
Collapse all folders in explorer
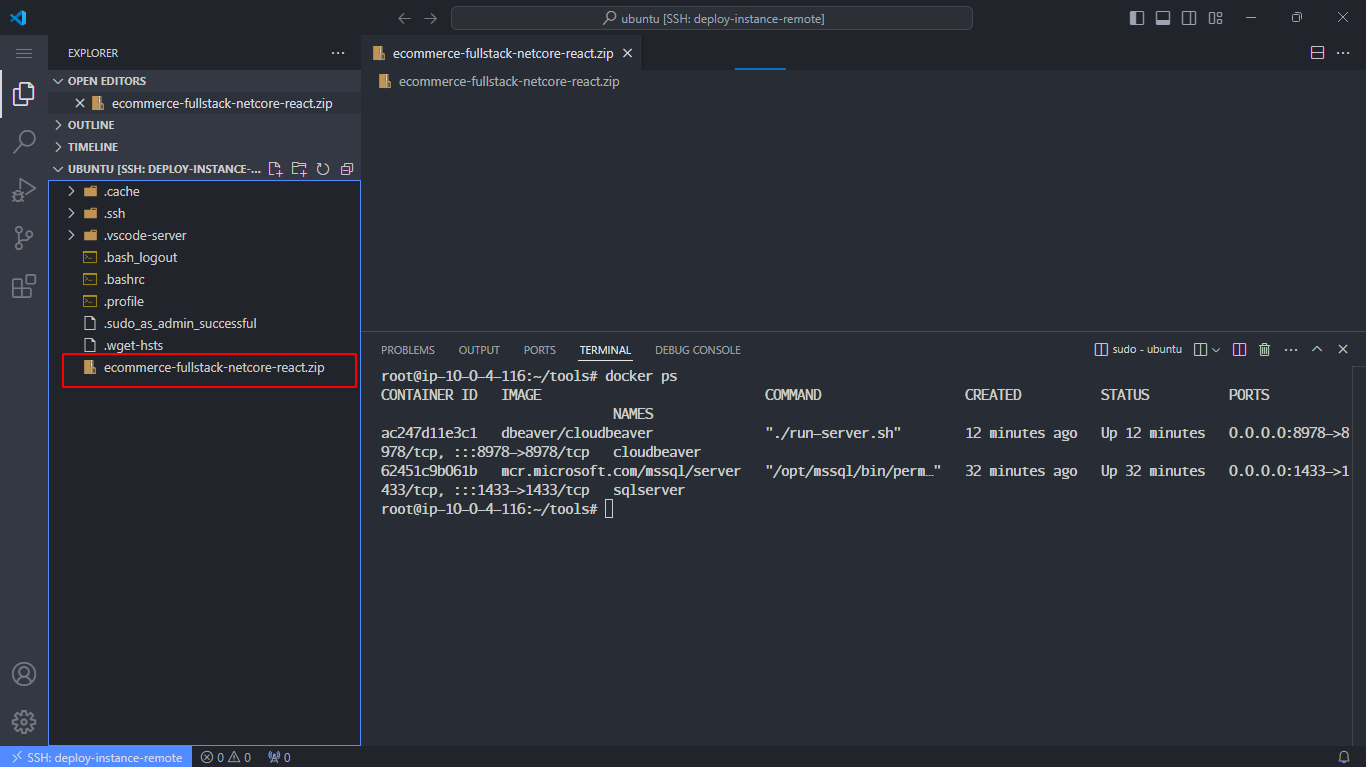click(347, 169)
